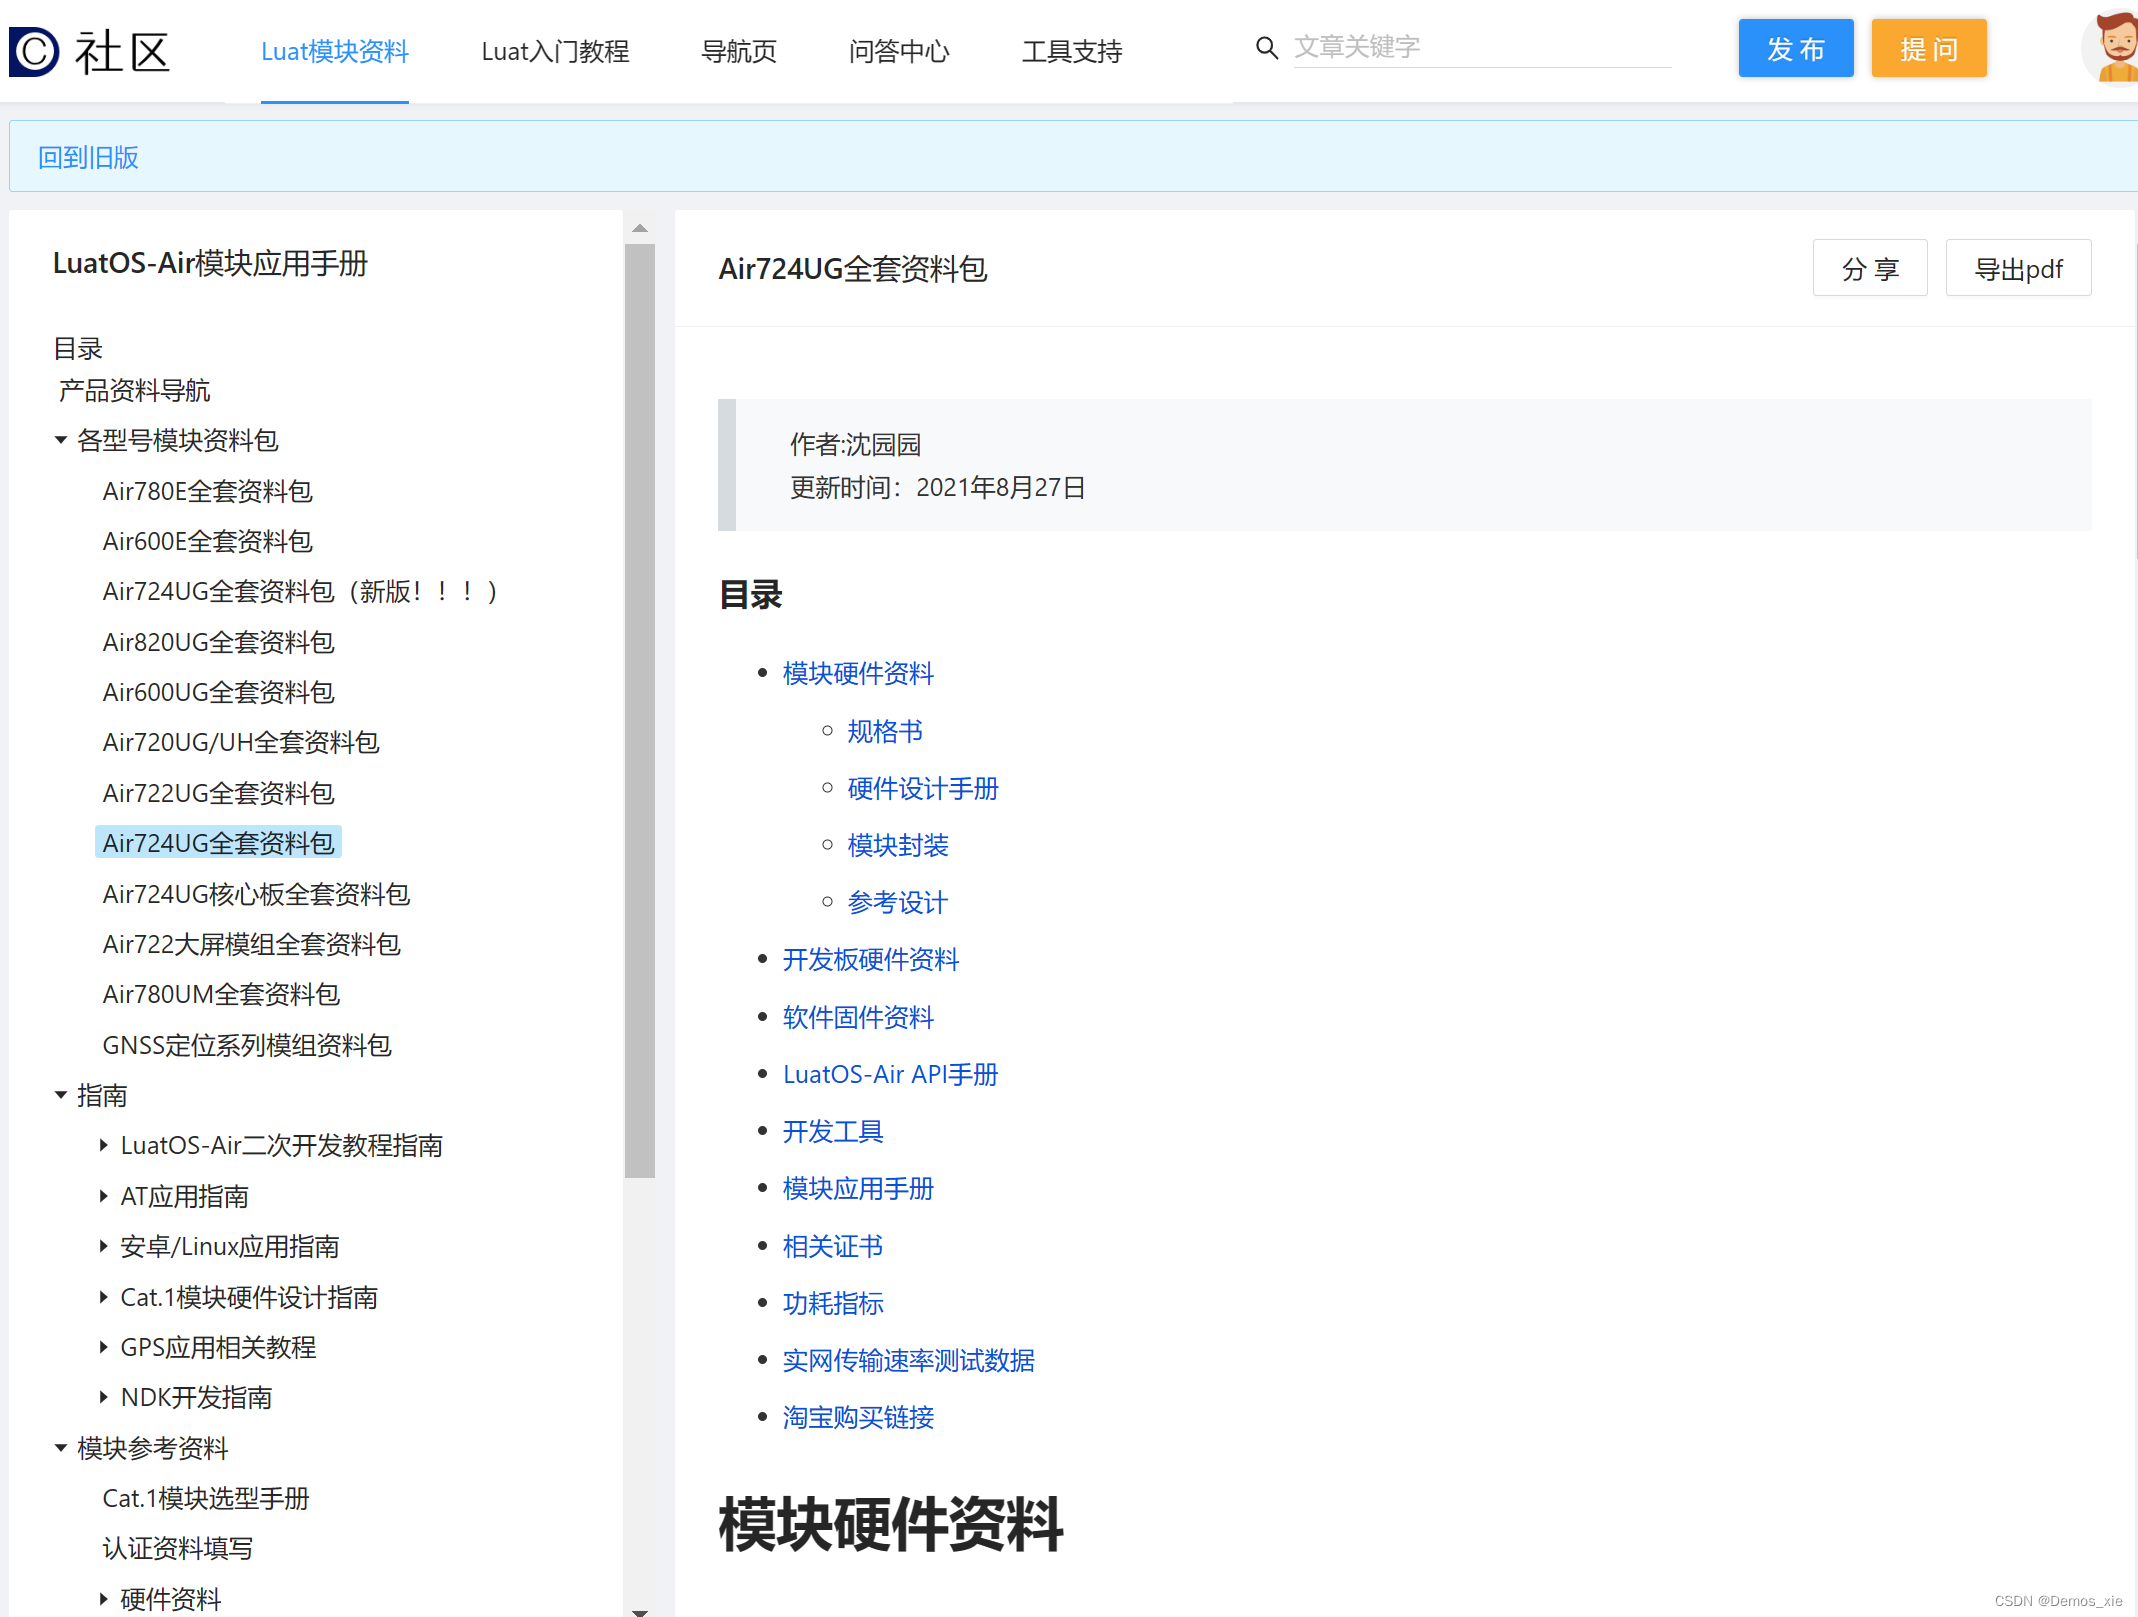Select 产品资料导航 in sidebar
Screen dimensions: 2138x1617
135,390
